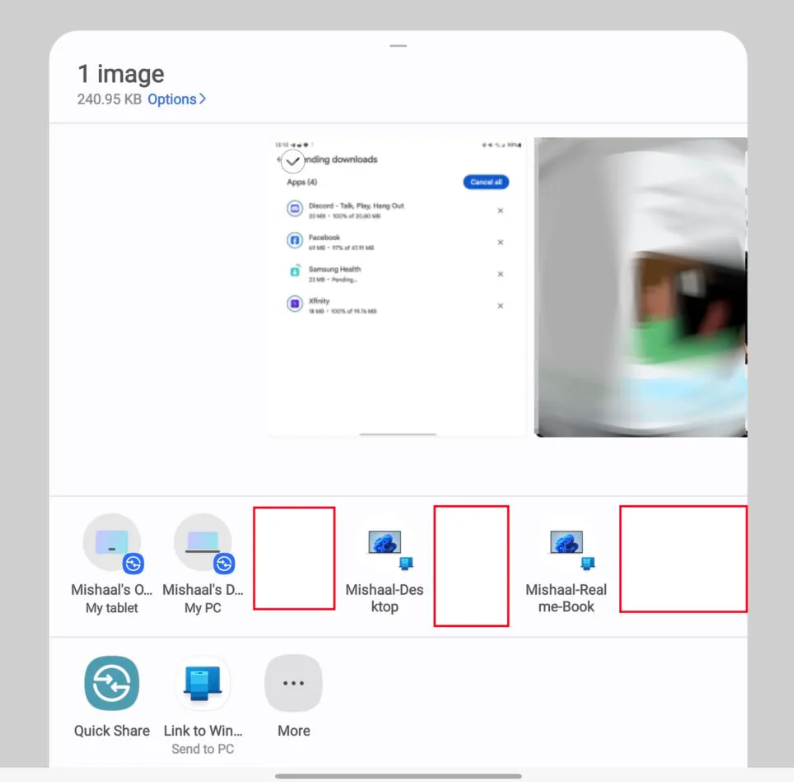
Task: Tap the 'My PC' label
Action: pos(203,608)
